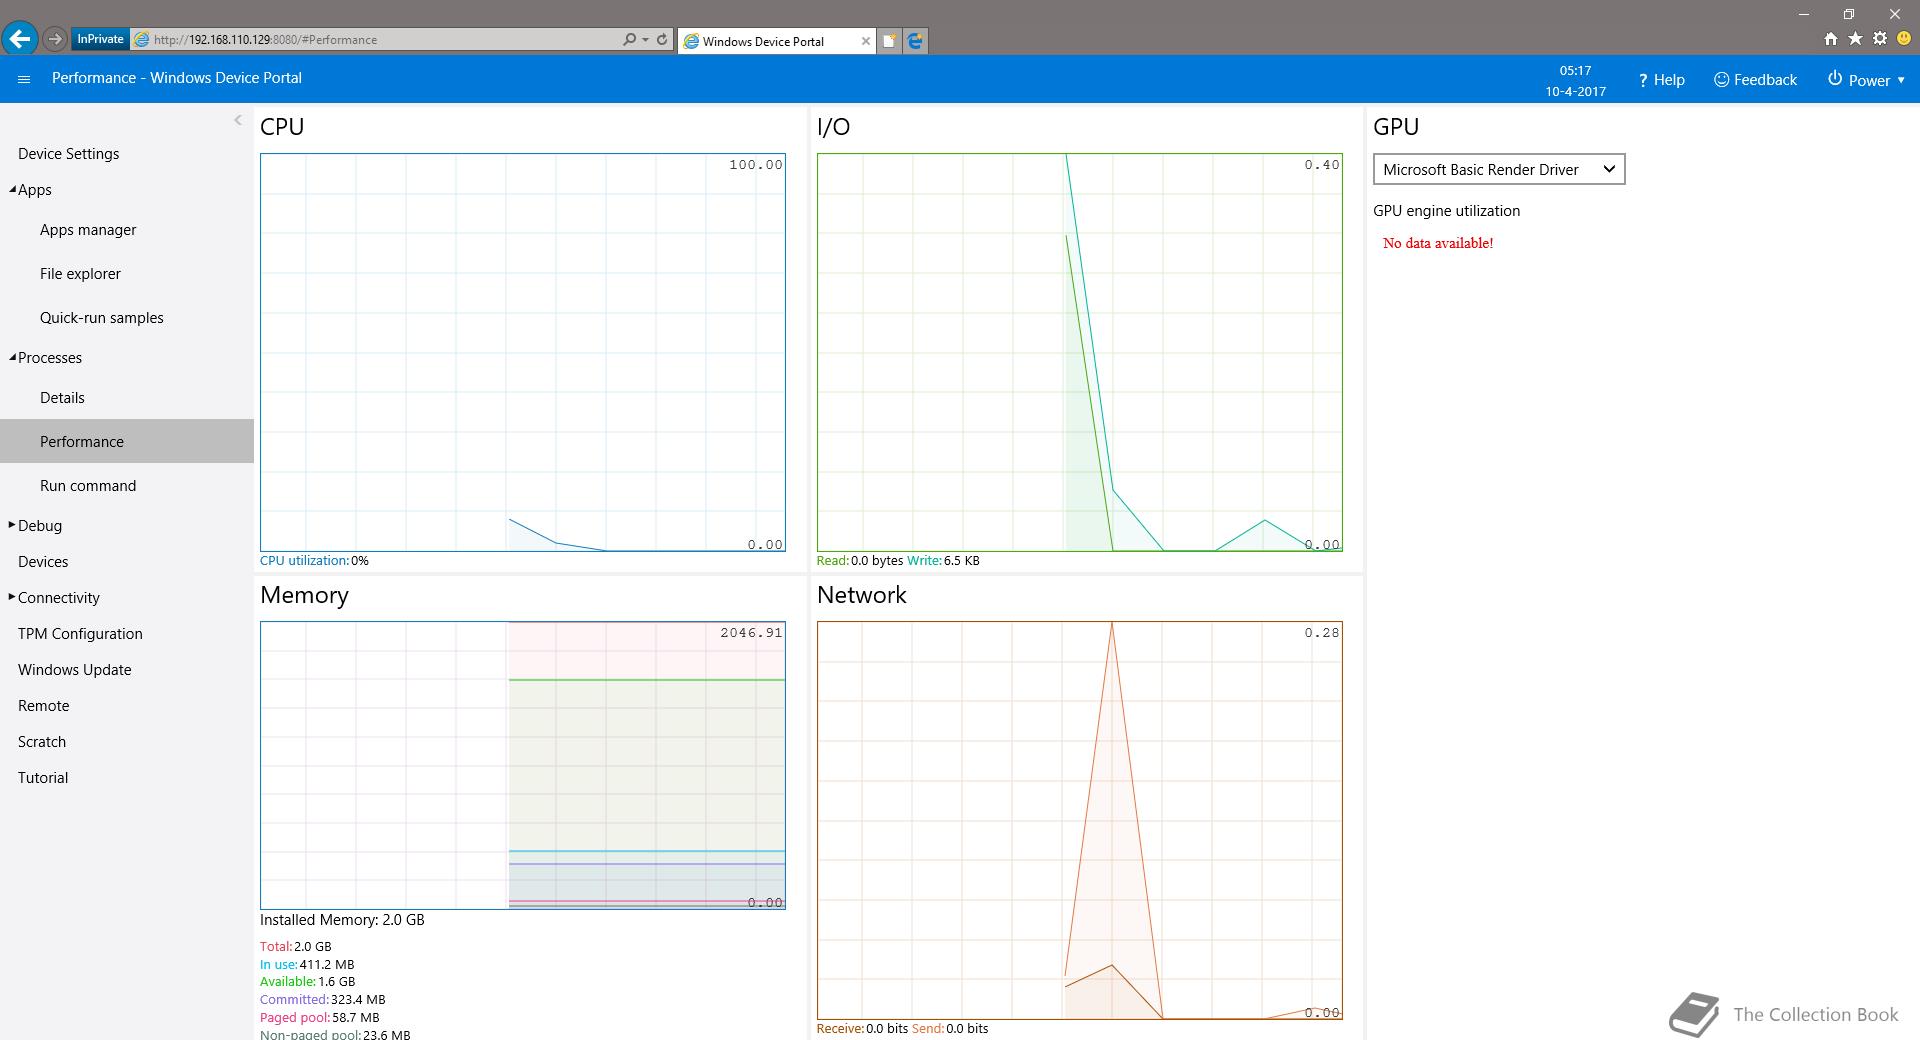The image size is (1920, 1040).
Task: Click the browser back arrow button
Action: pyautogui.click(x=20, y=39)
